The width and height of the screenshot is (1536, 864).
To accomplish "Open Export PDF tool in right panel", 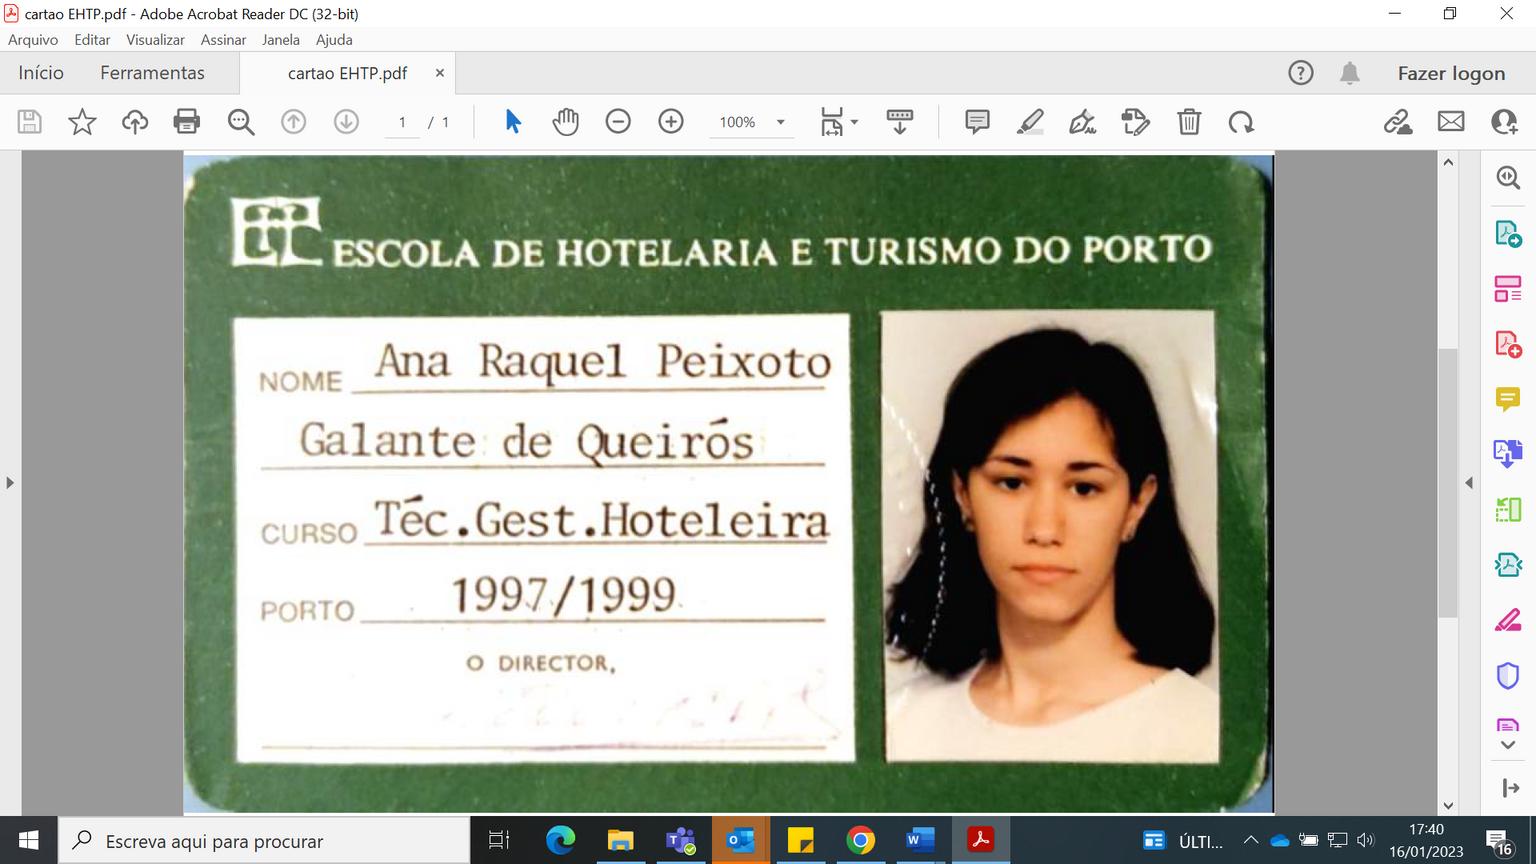I will [1508, 234].
